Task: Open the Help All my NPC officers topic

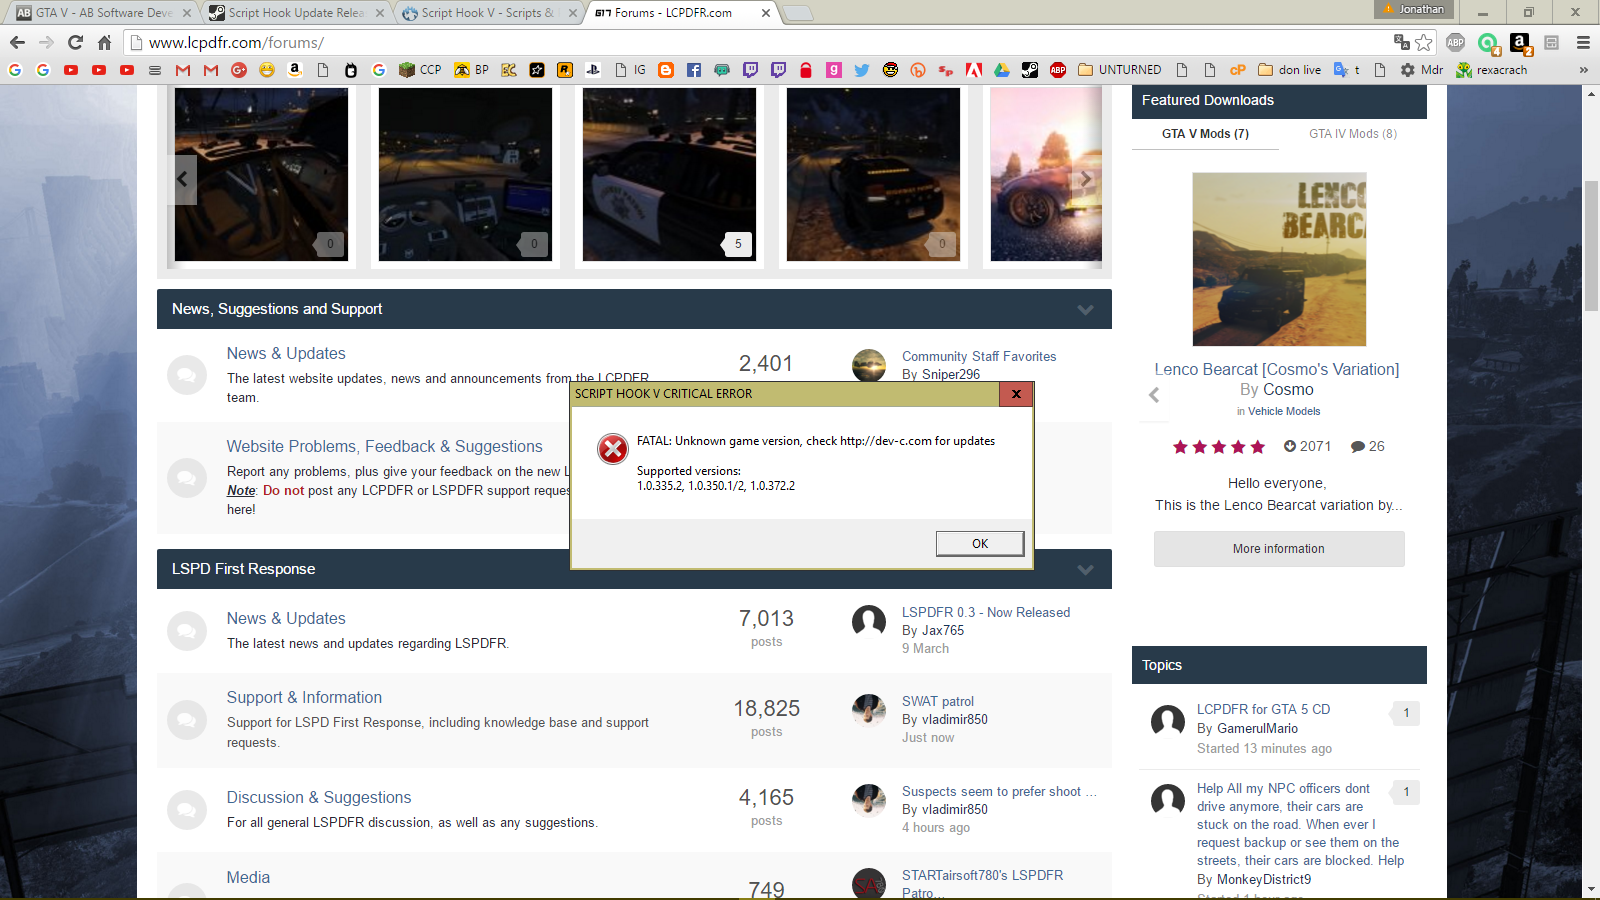Action: coord(1300,824)
